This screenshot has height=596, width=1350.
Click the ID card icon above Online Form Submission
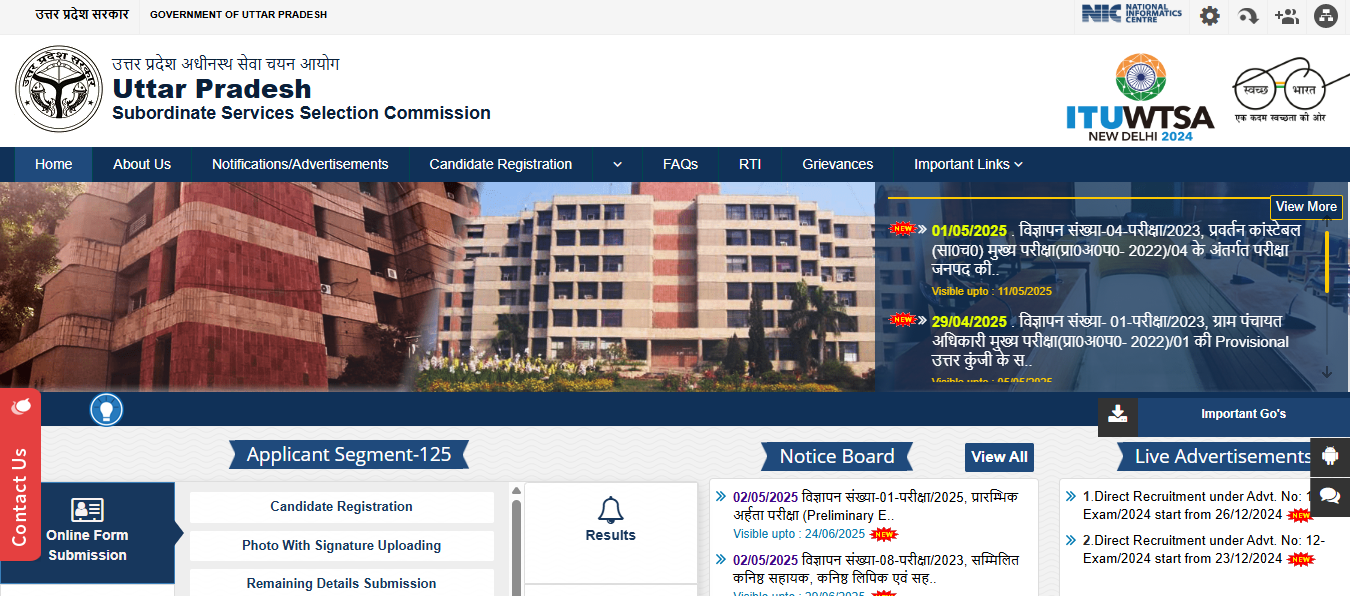click(x=88, y=510)
